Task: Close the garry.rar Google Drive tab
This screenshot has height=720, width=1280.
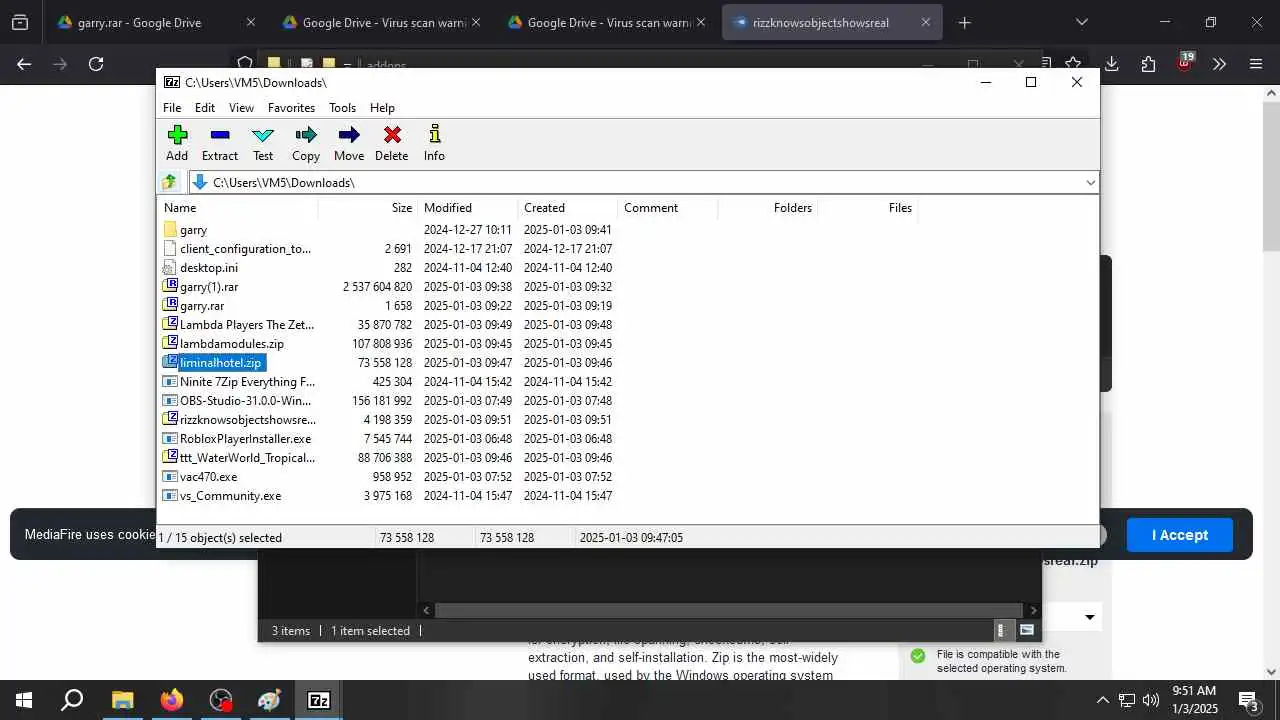Action: (x=251, y=22)
